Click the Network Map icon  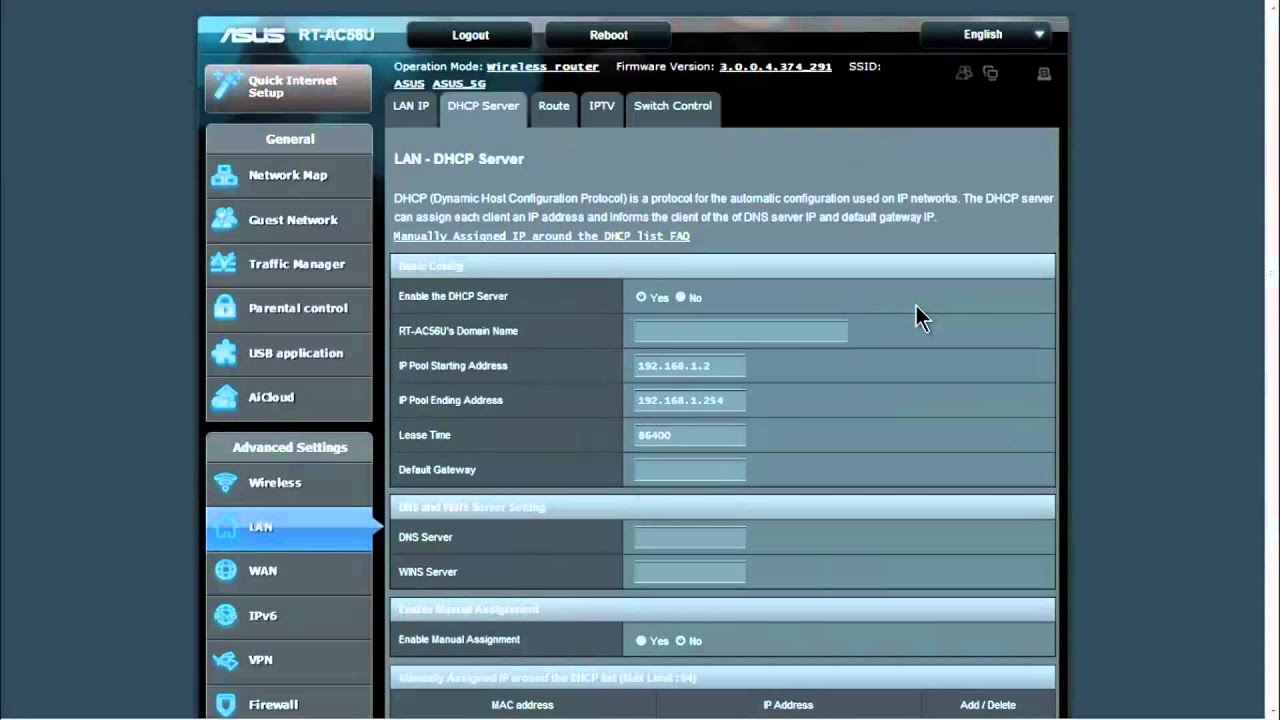pyautogui.click(x=225, y=175)
